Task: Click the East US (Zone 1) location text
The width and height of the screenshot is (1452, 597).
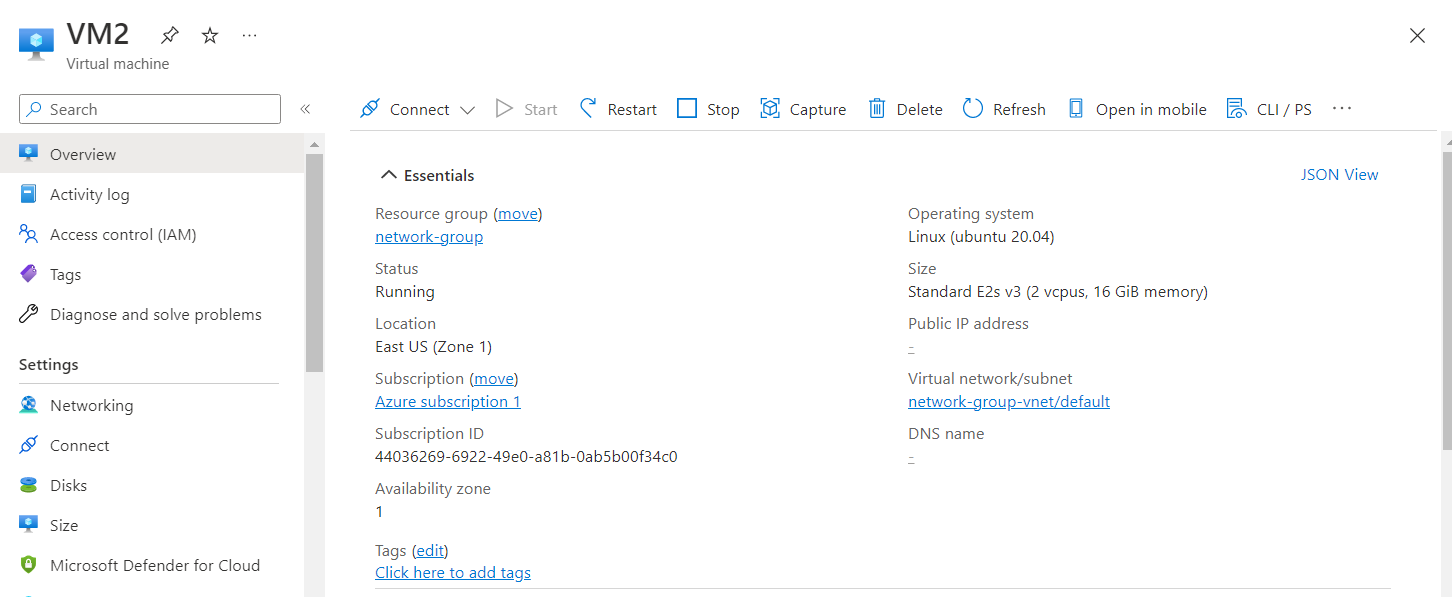Action: [x=433, y=347]
